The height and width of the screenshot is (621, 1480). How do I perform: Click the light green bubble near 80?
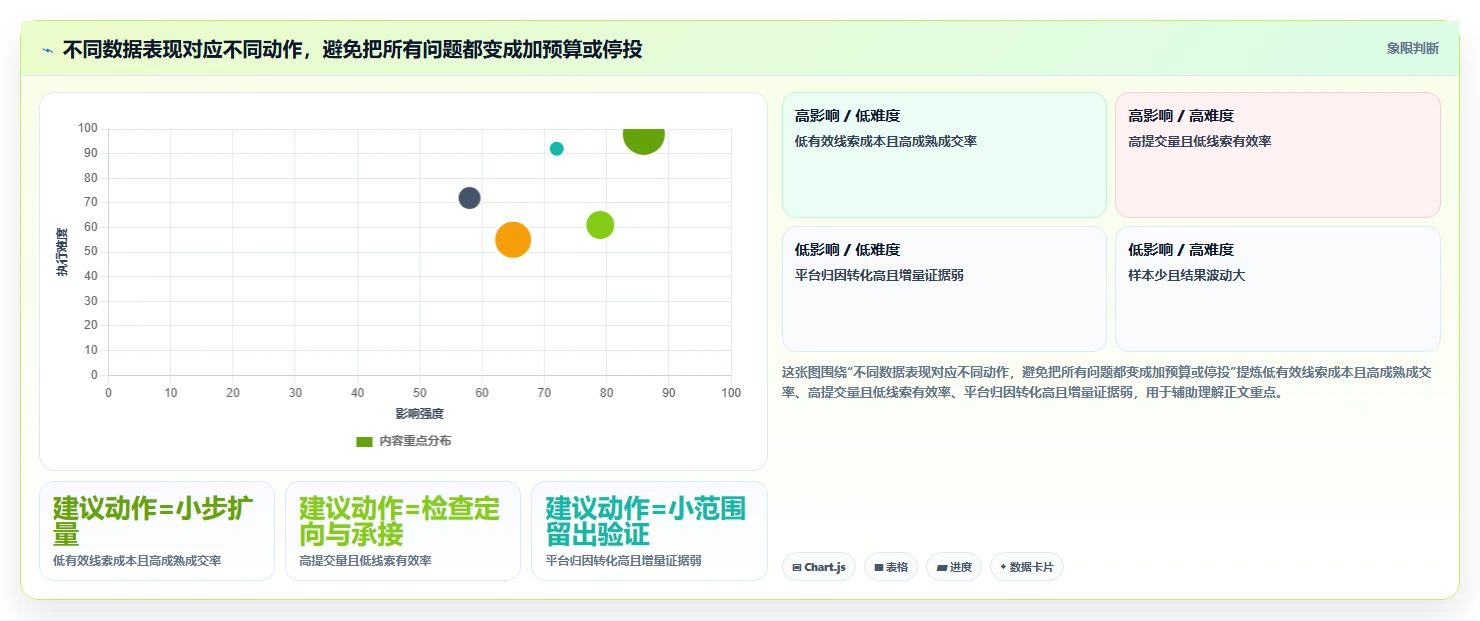(600, 225)
